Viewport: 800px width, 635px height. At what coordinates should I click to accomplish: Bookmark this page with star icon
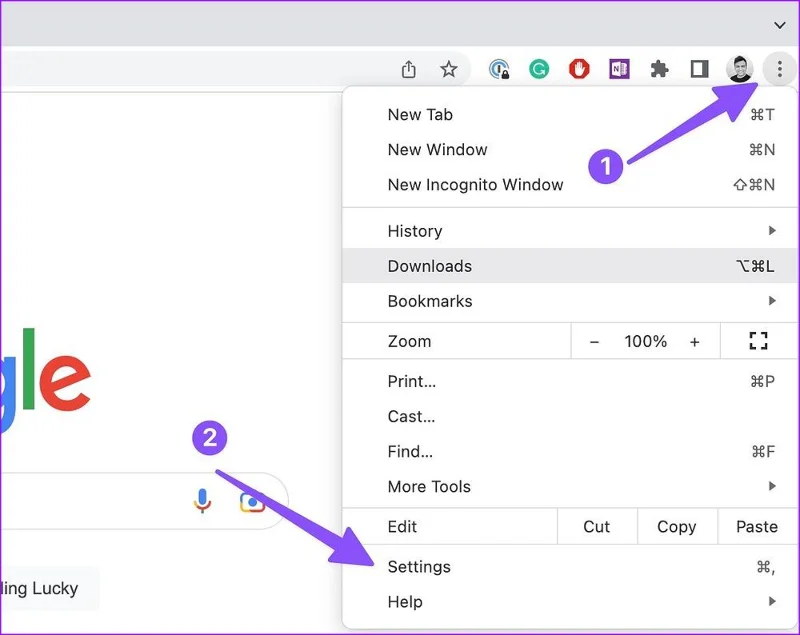coord(448,69)
